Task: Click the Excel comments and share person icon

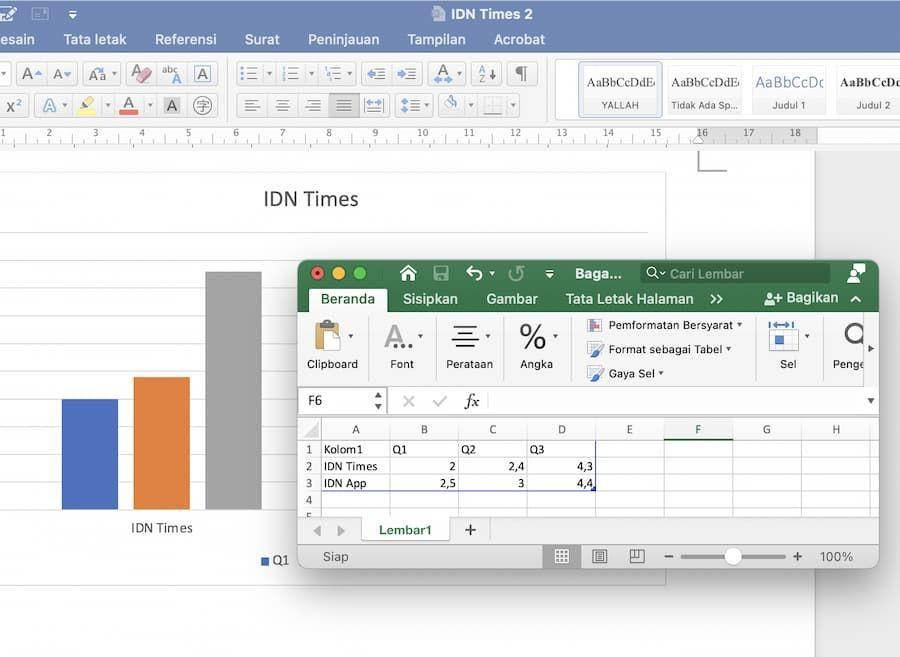Action: [x=856, y=273]
